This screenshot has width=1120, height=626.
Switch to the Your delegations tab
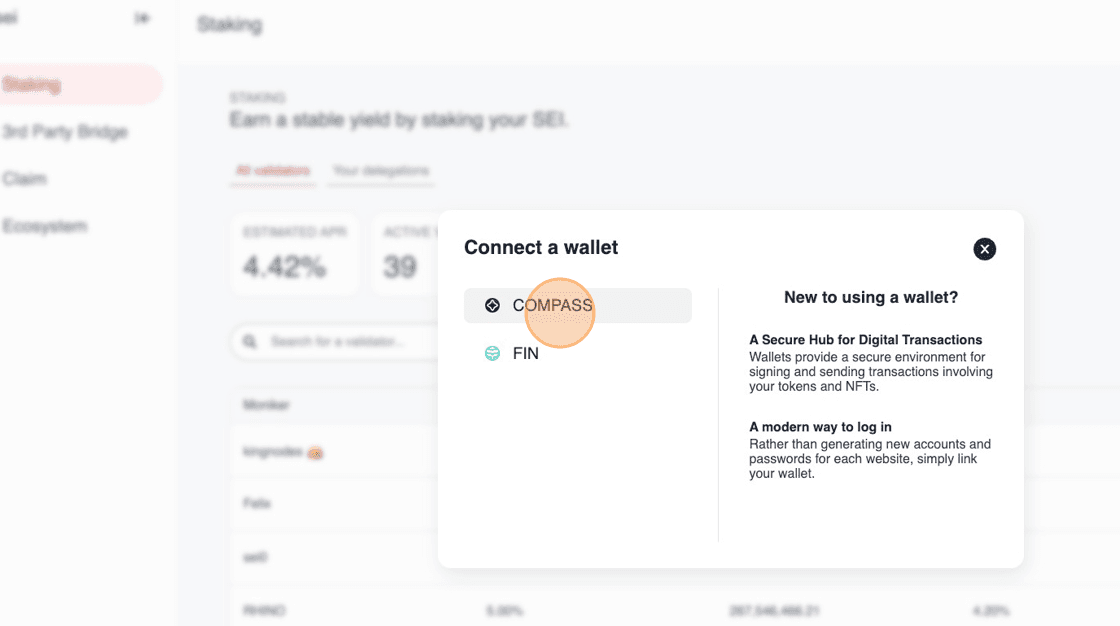pyautogui.click(x=381, y=171)
